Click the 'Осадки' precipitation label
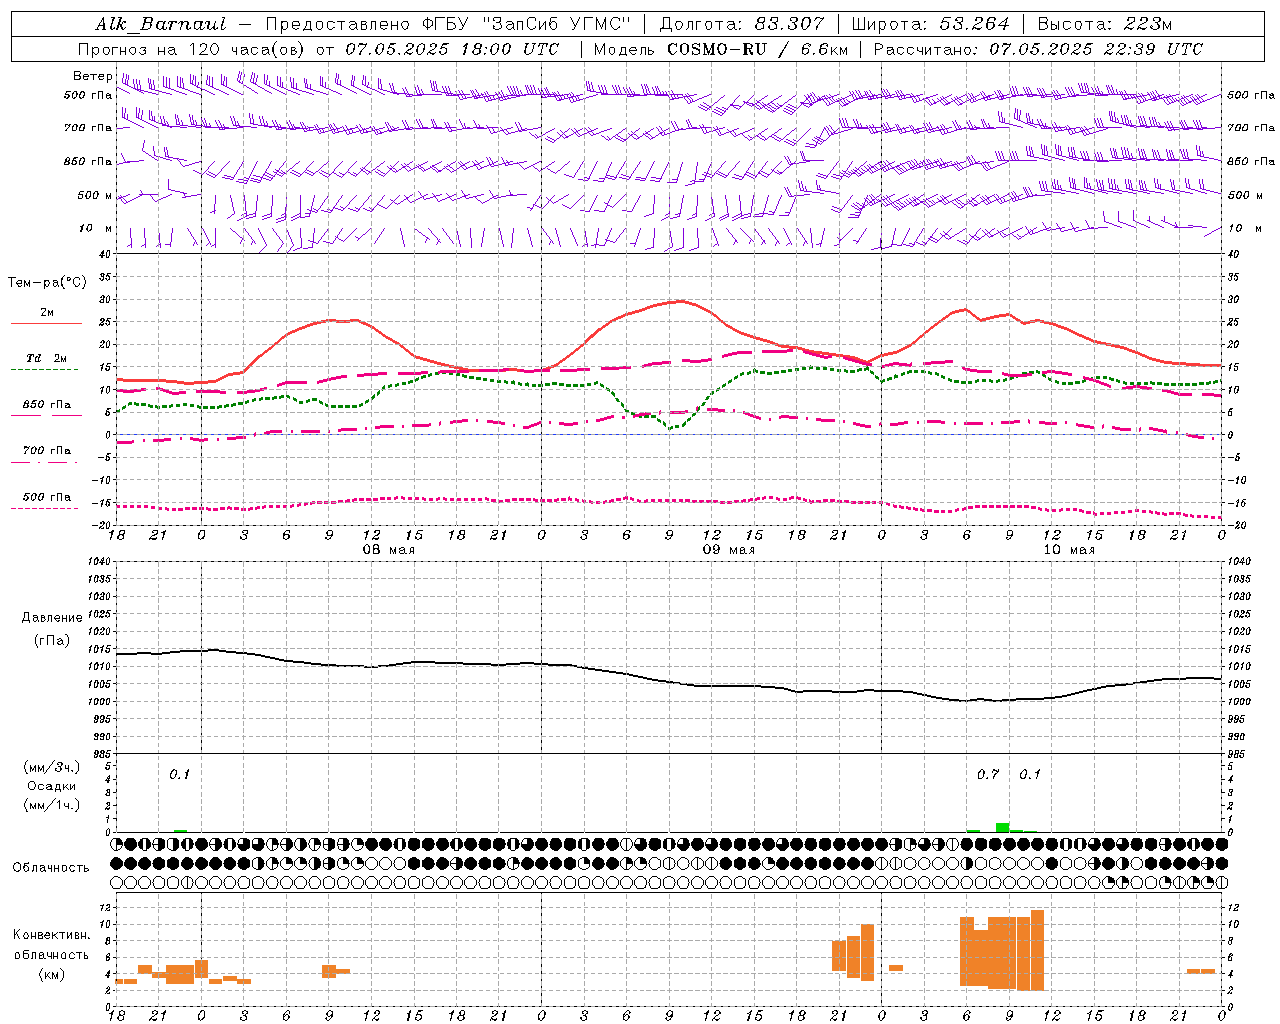 (52, 786)
